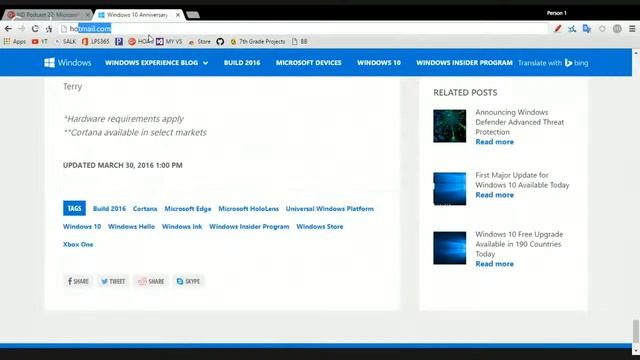The height and width of the screenshot is (360, 640).
Task: Open the Windows Insider Program tag link
Action: click(x=249, y=227)
